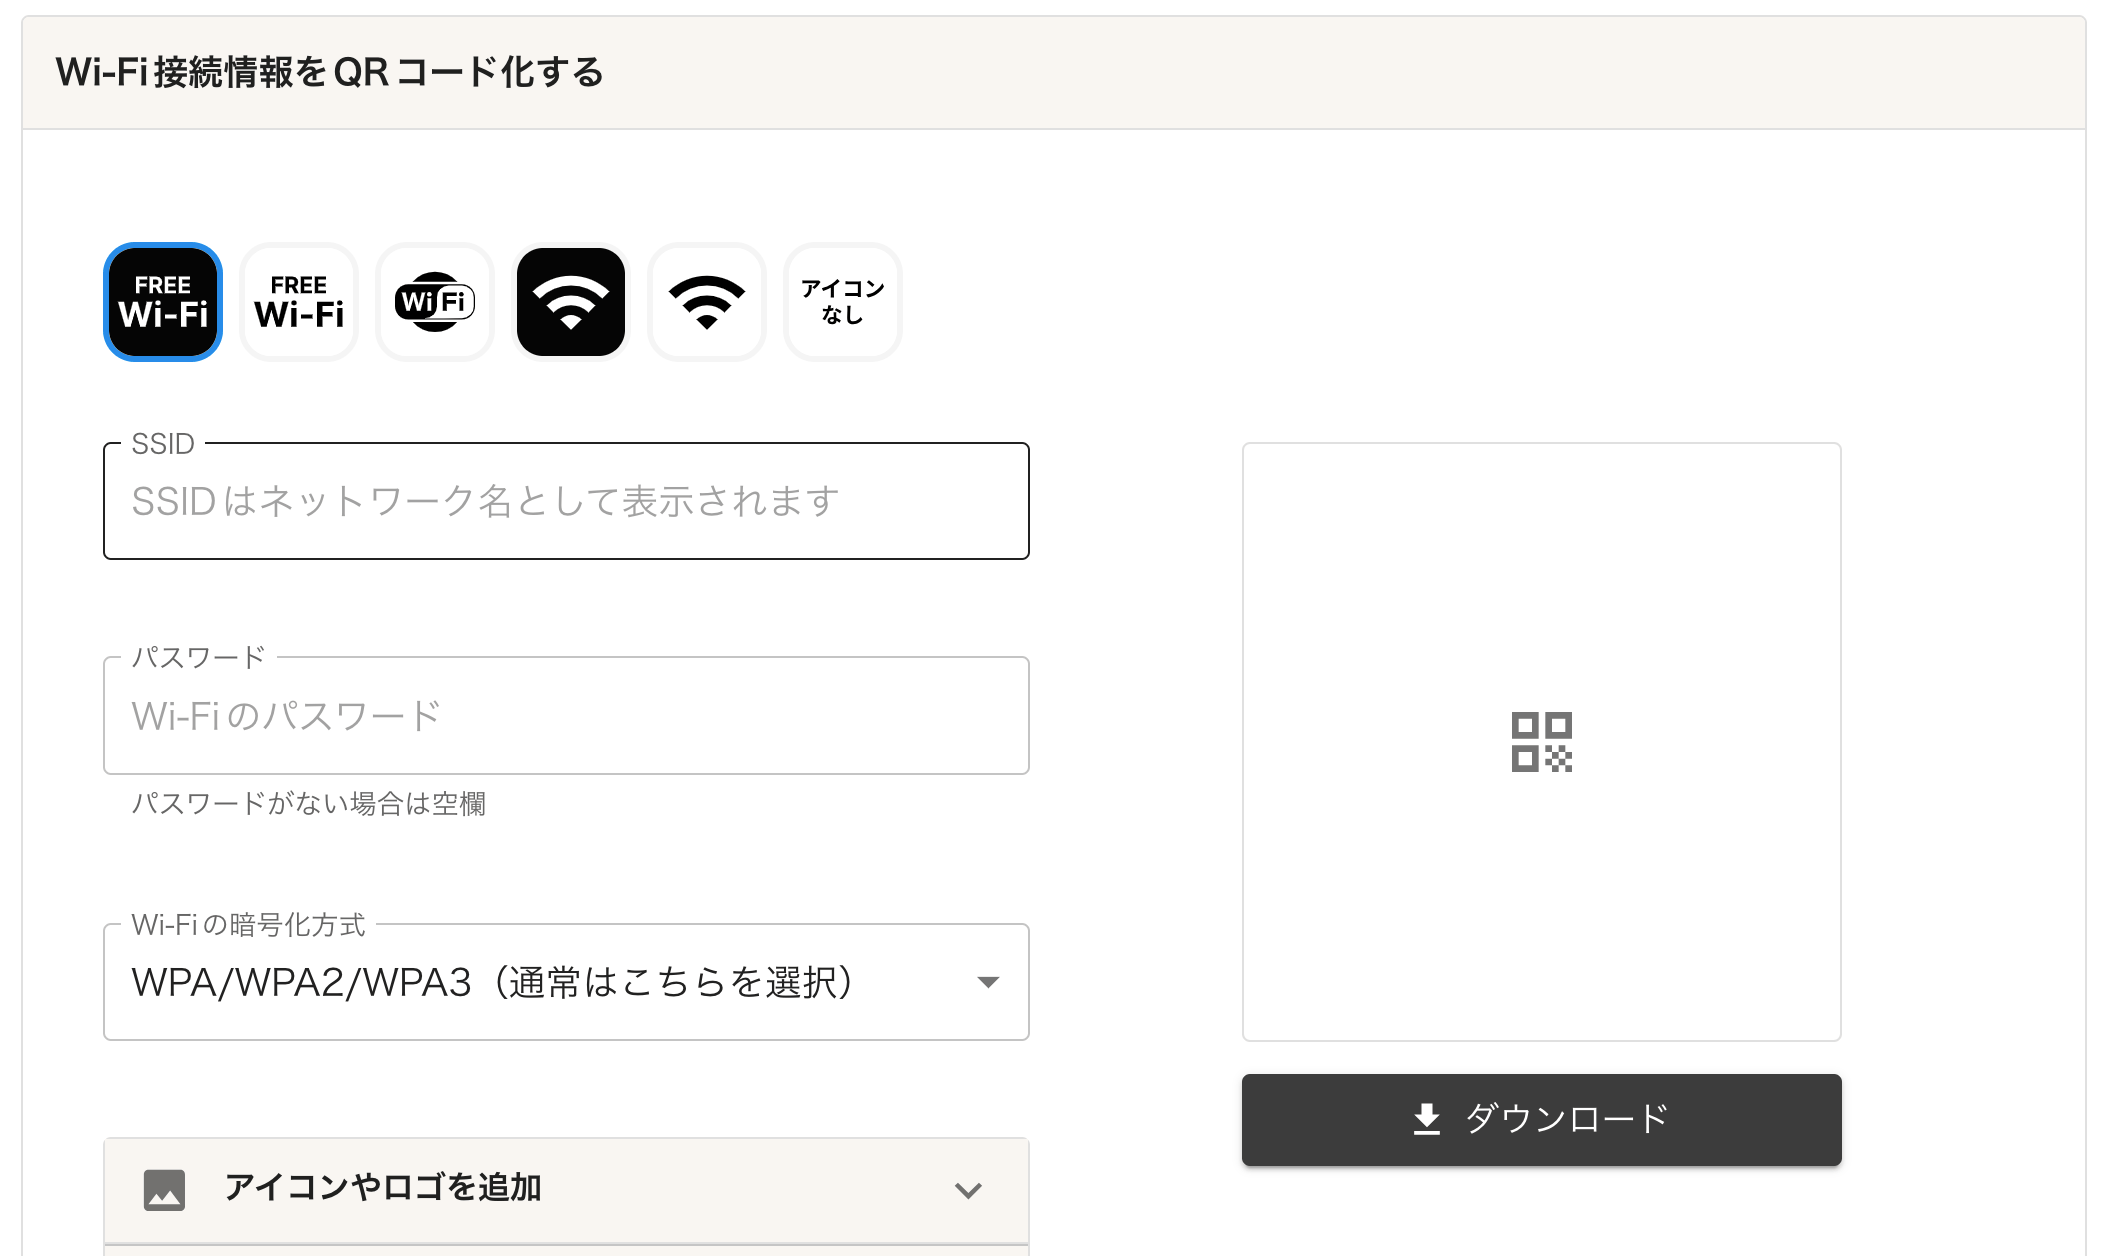The height and width of the screenshot is (1256, 2110).
Task: Open the アイコンやロゴを追加 panel label
Action: pos(384,1190)
